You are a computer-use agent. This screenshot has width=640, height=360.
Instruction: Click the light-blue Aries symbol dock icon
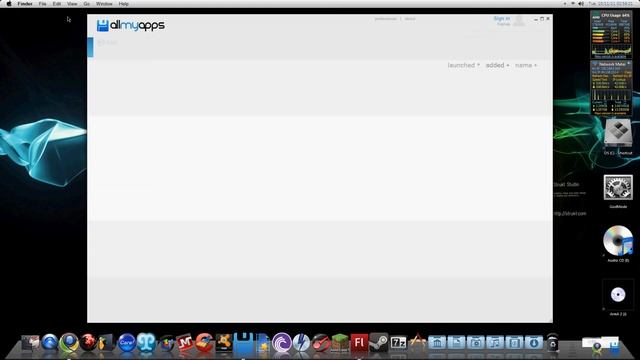pos(146,342)
